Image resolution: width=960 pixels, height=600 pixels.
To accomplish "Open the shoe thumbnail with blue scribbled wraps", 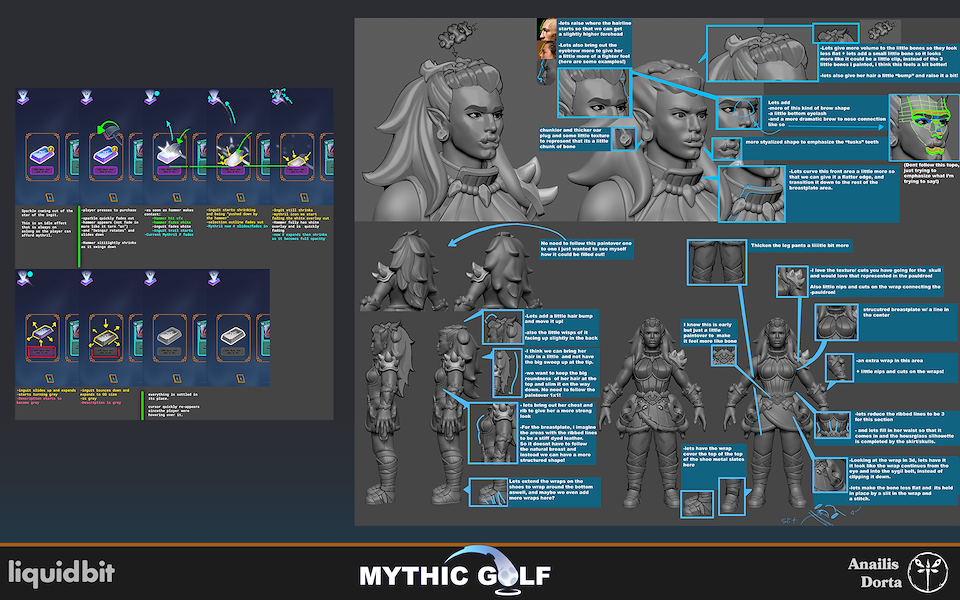I will 488,493.
